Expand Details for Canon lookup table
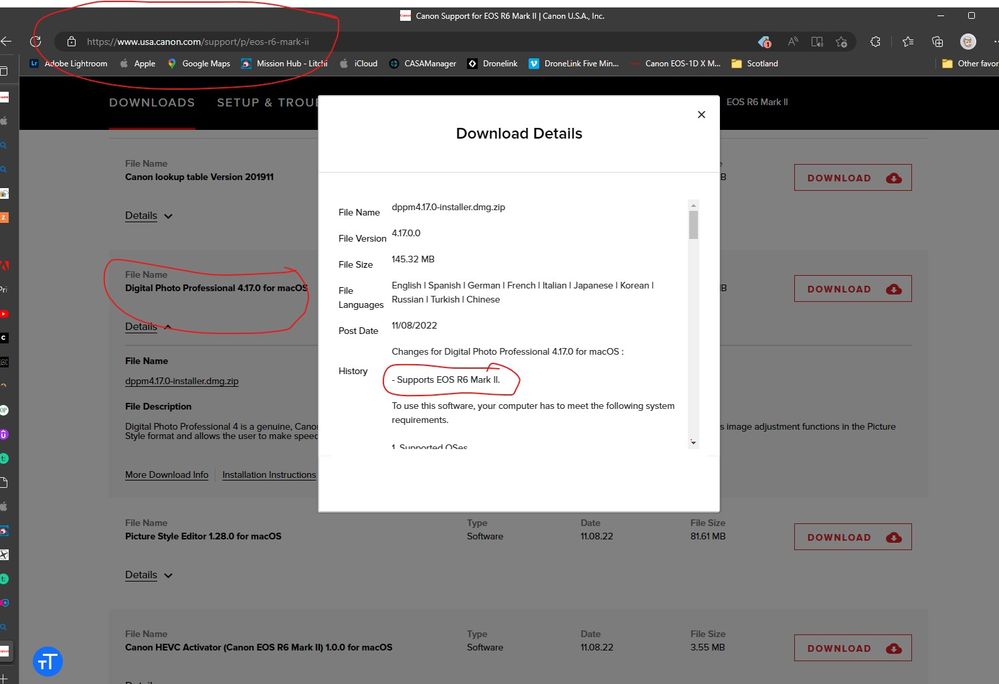Image resolution: width=999 pixels, height=684 pixels. point(148,216)
